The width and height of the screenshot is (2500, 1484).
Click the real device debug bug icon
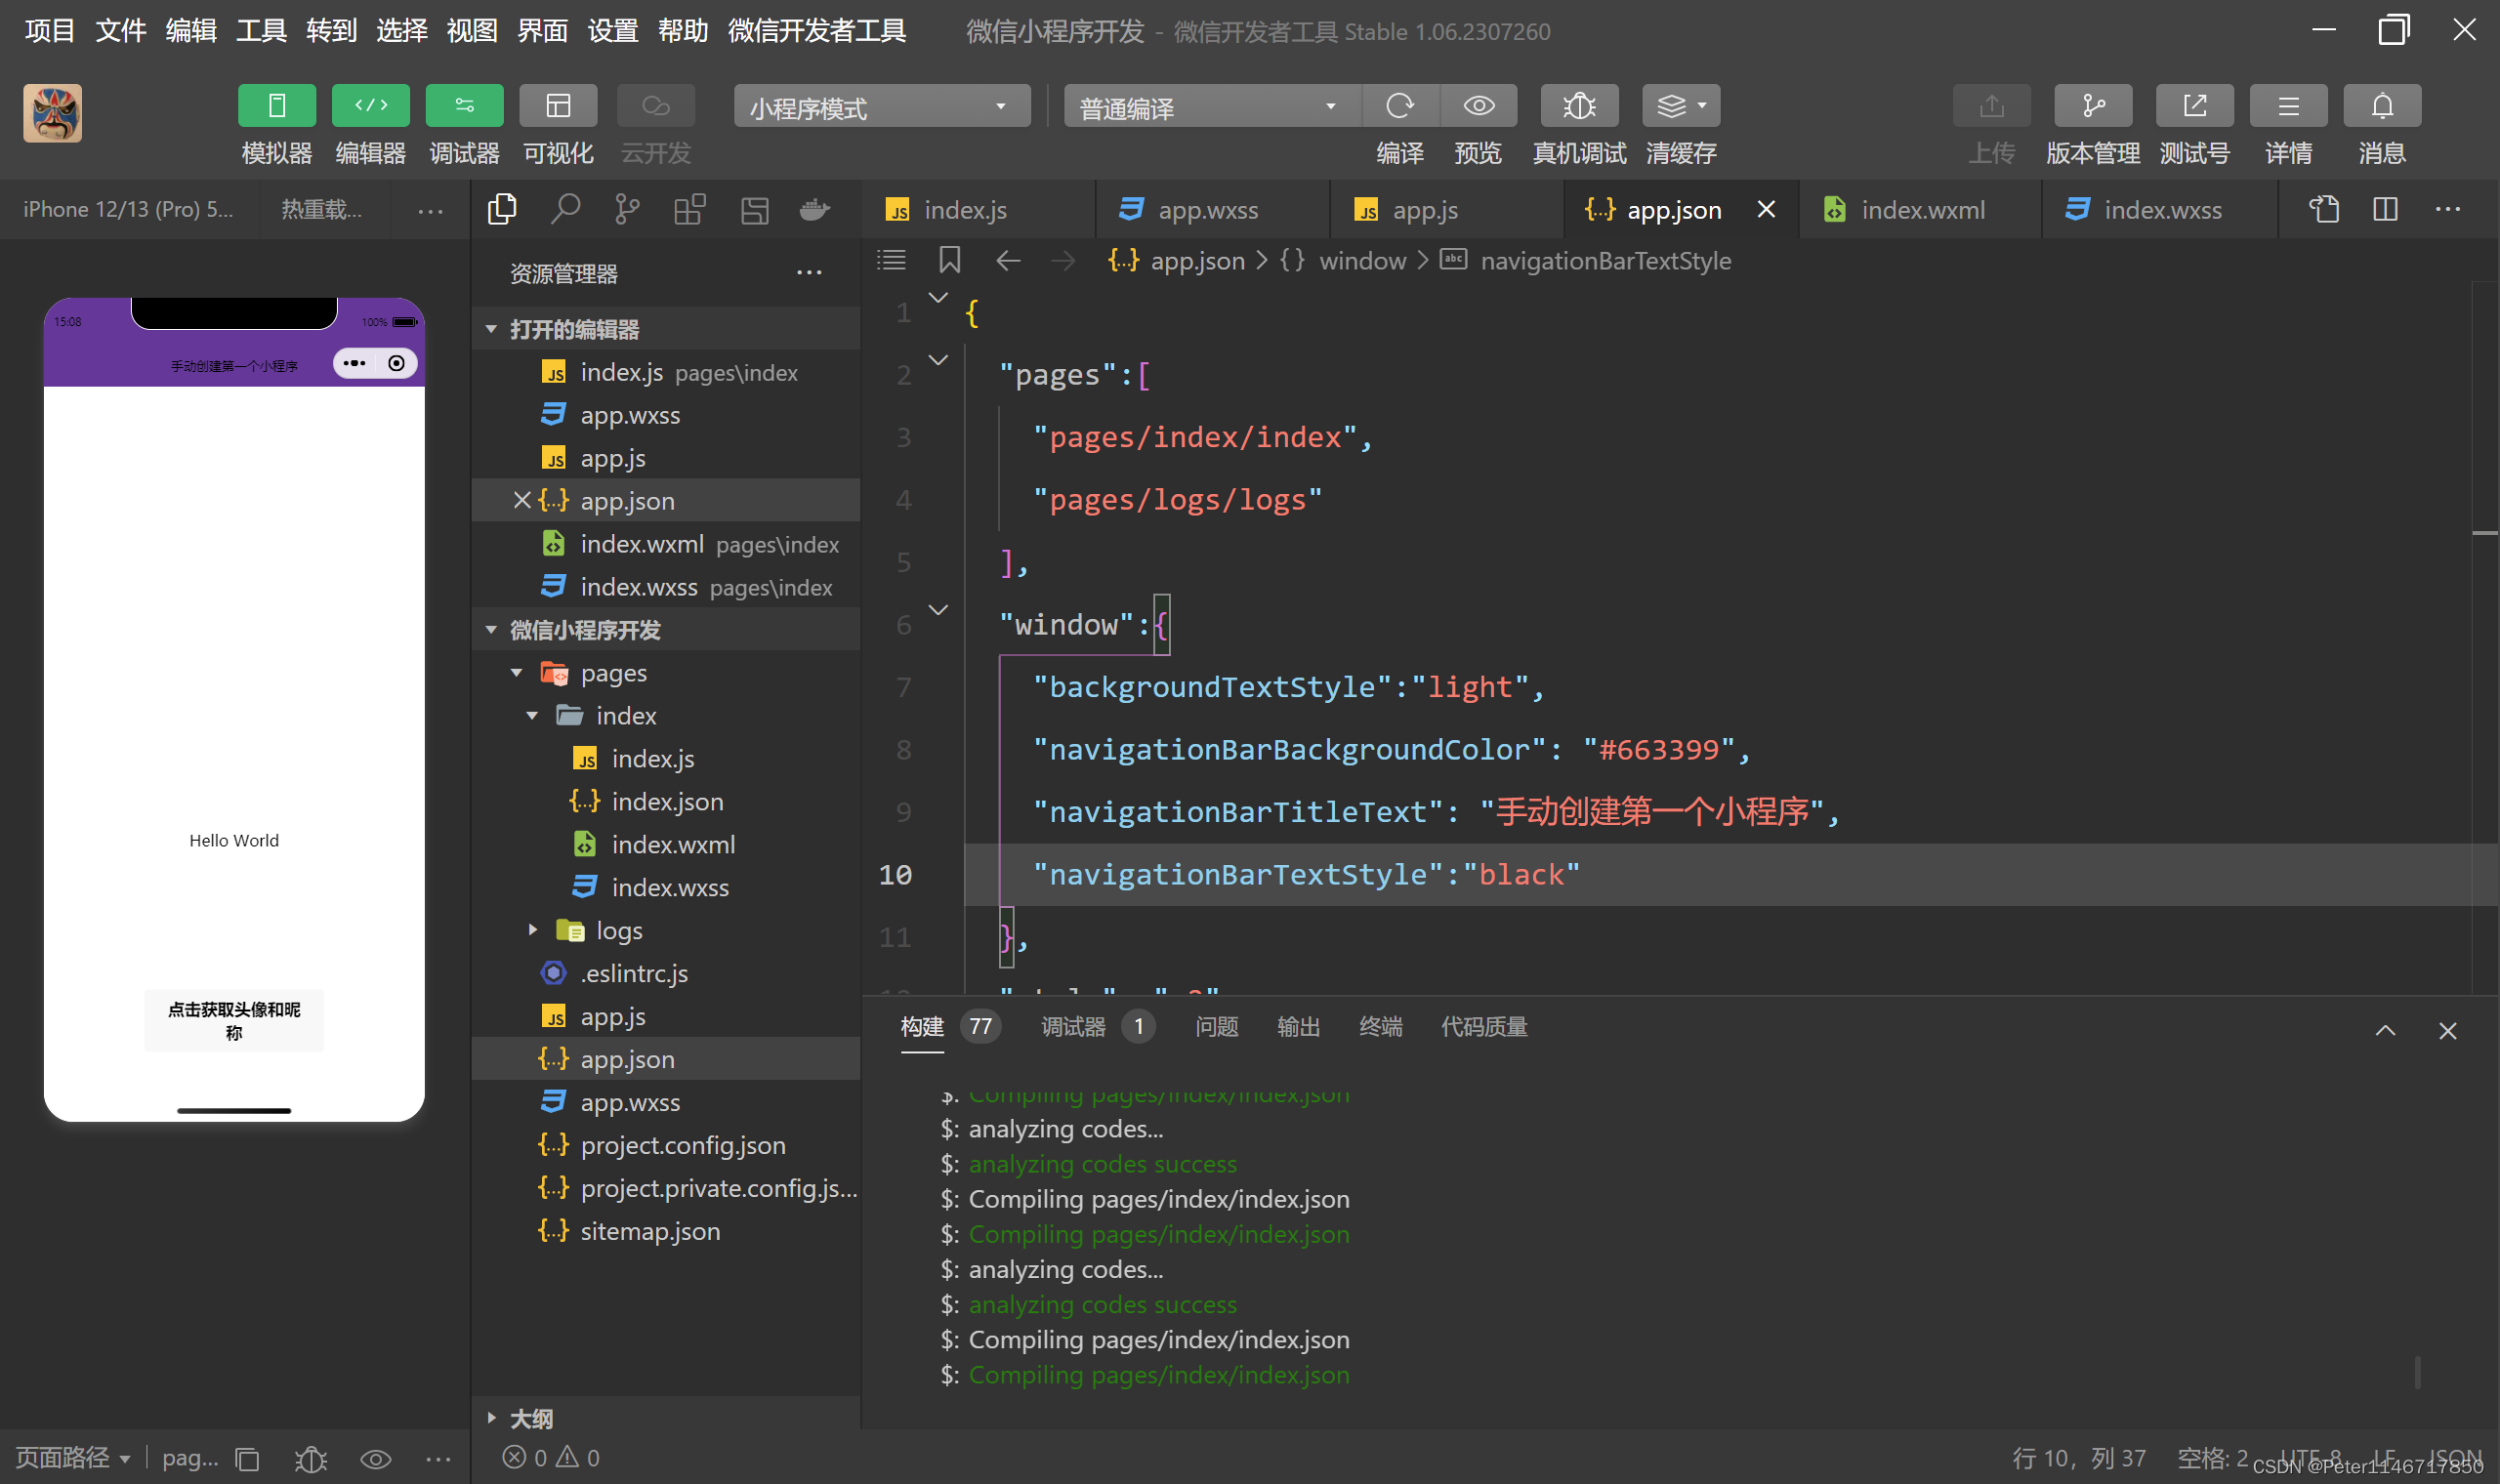[1579, 106]
